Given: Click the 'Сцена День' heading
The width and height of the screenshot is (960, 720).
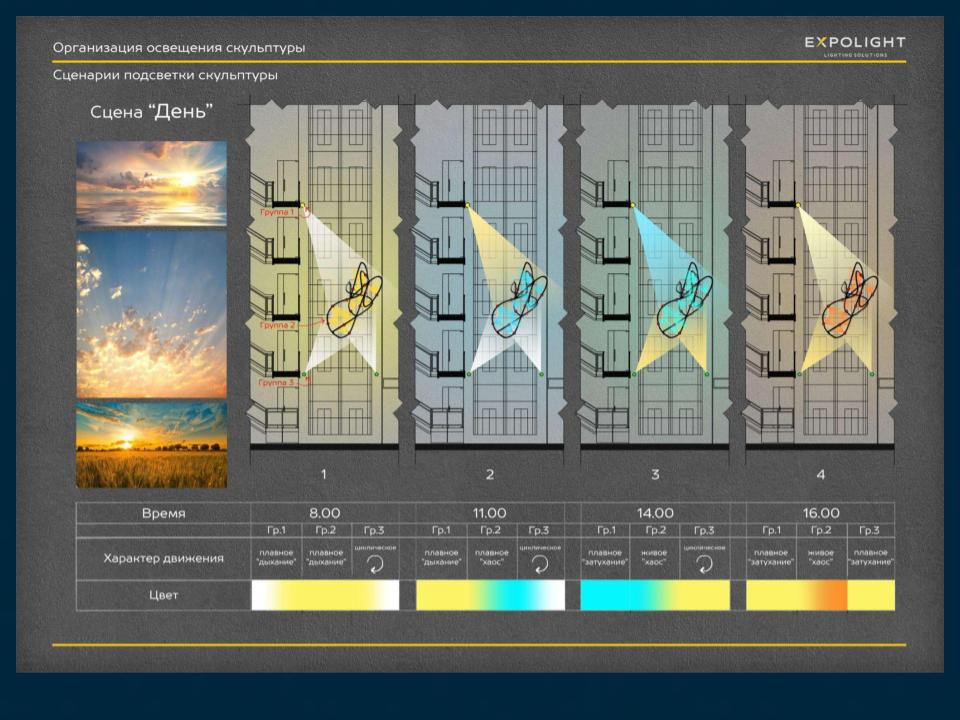Looking at the screenshot, I should pyautogui.click(x=151, y=111).
